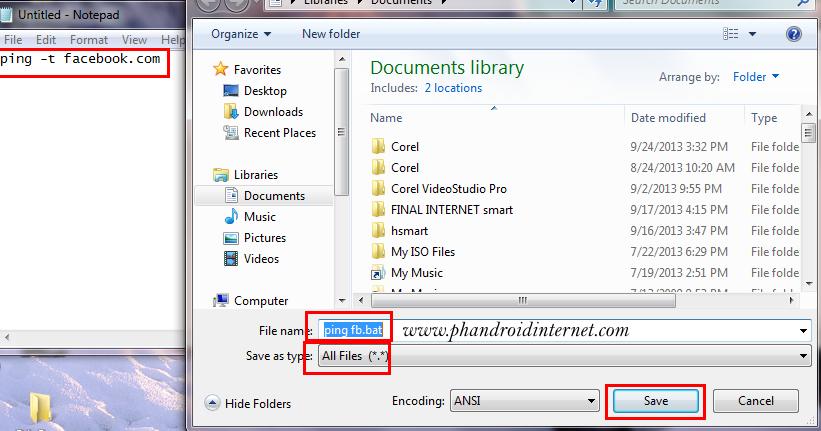Open the Encoding ANSI dropdown

(524, 401)
